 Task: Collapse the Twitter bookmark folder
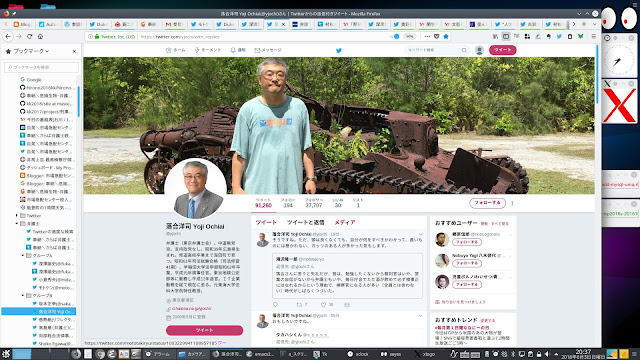click(17, 216)
